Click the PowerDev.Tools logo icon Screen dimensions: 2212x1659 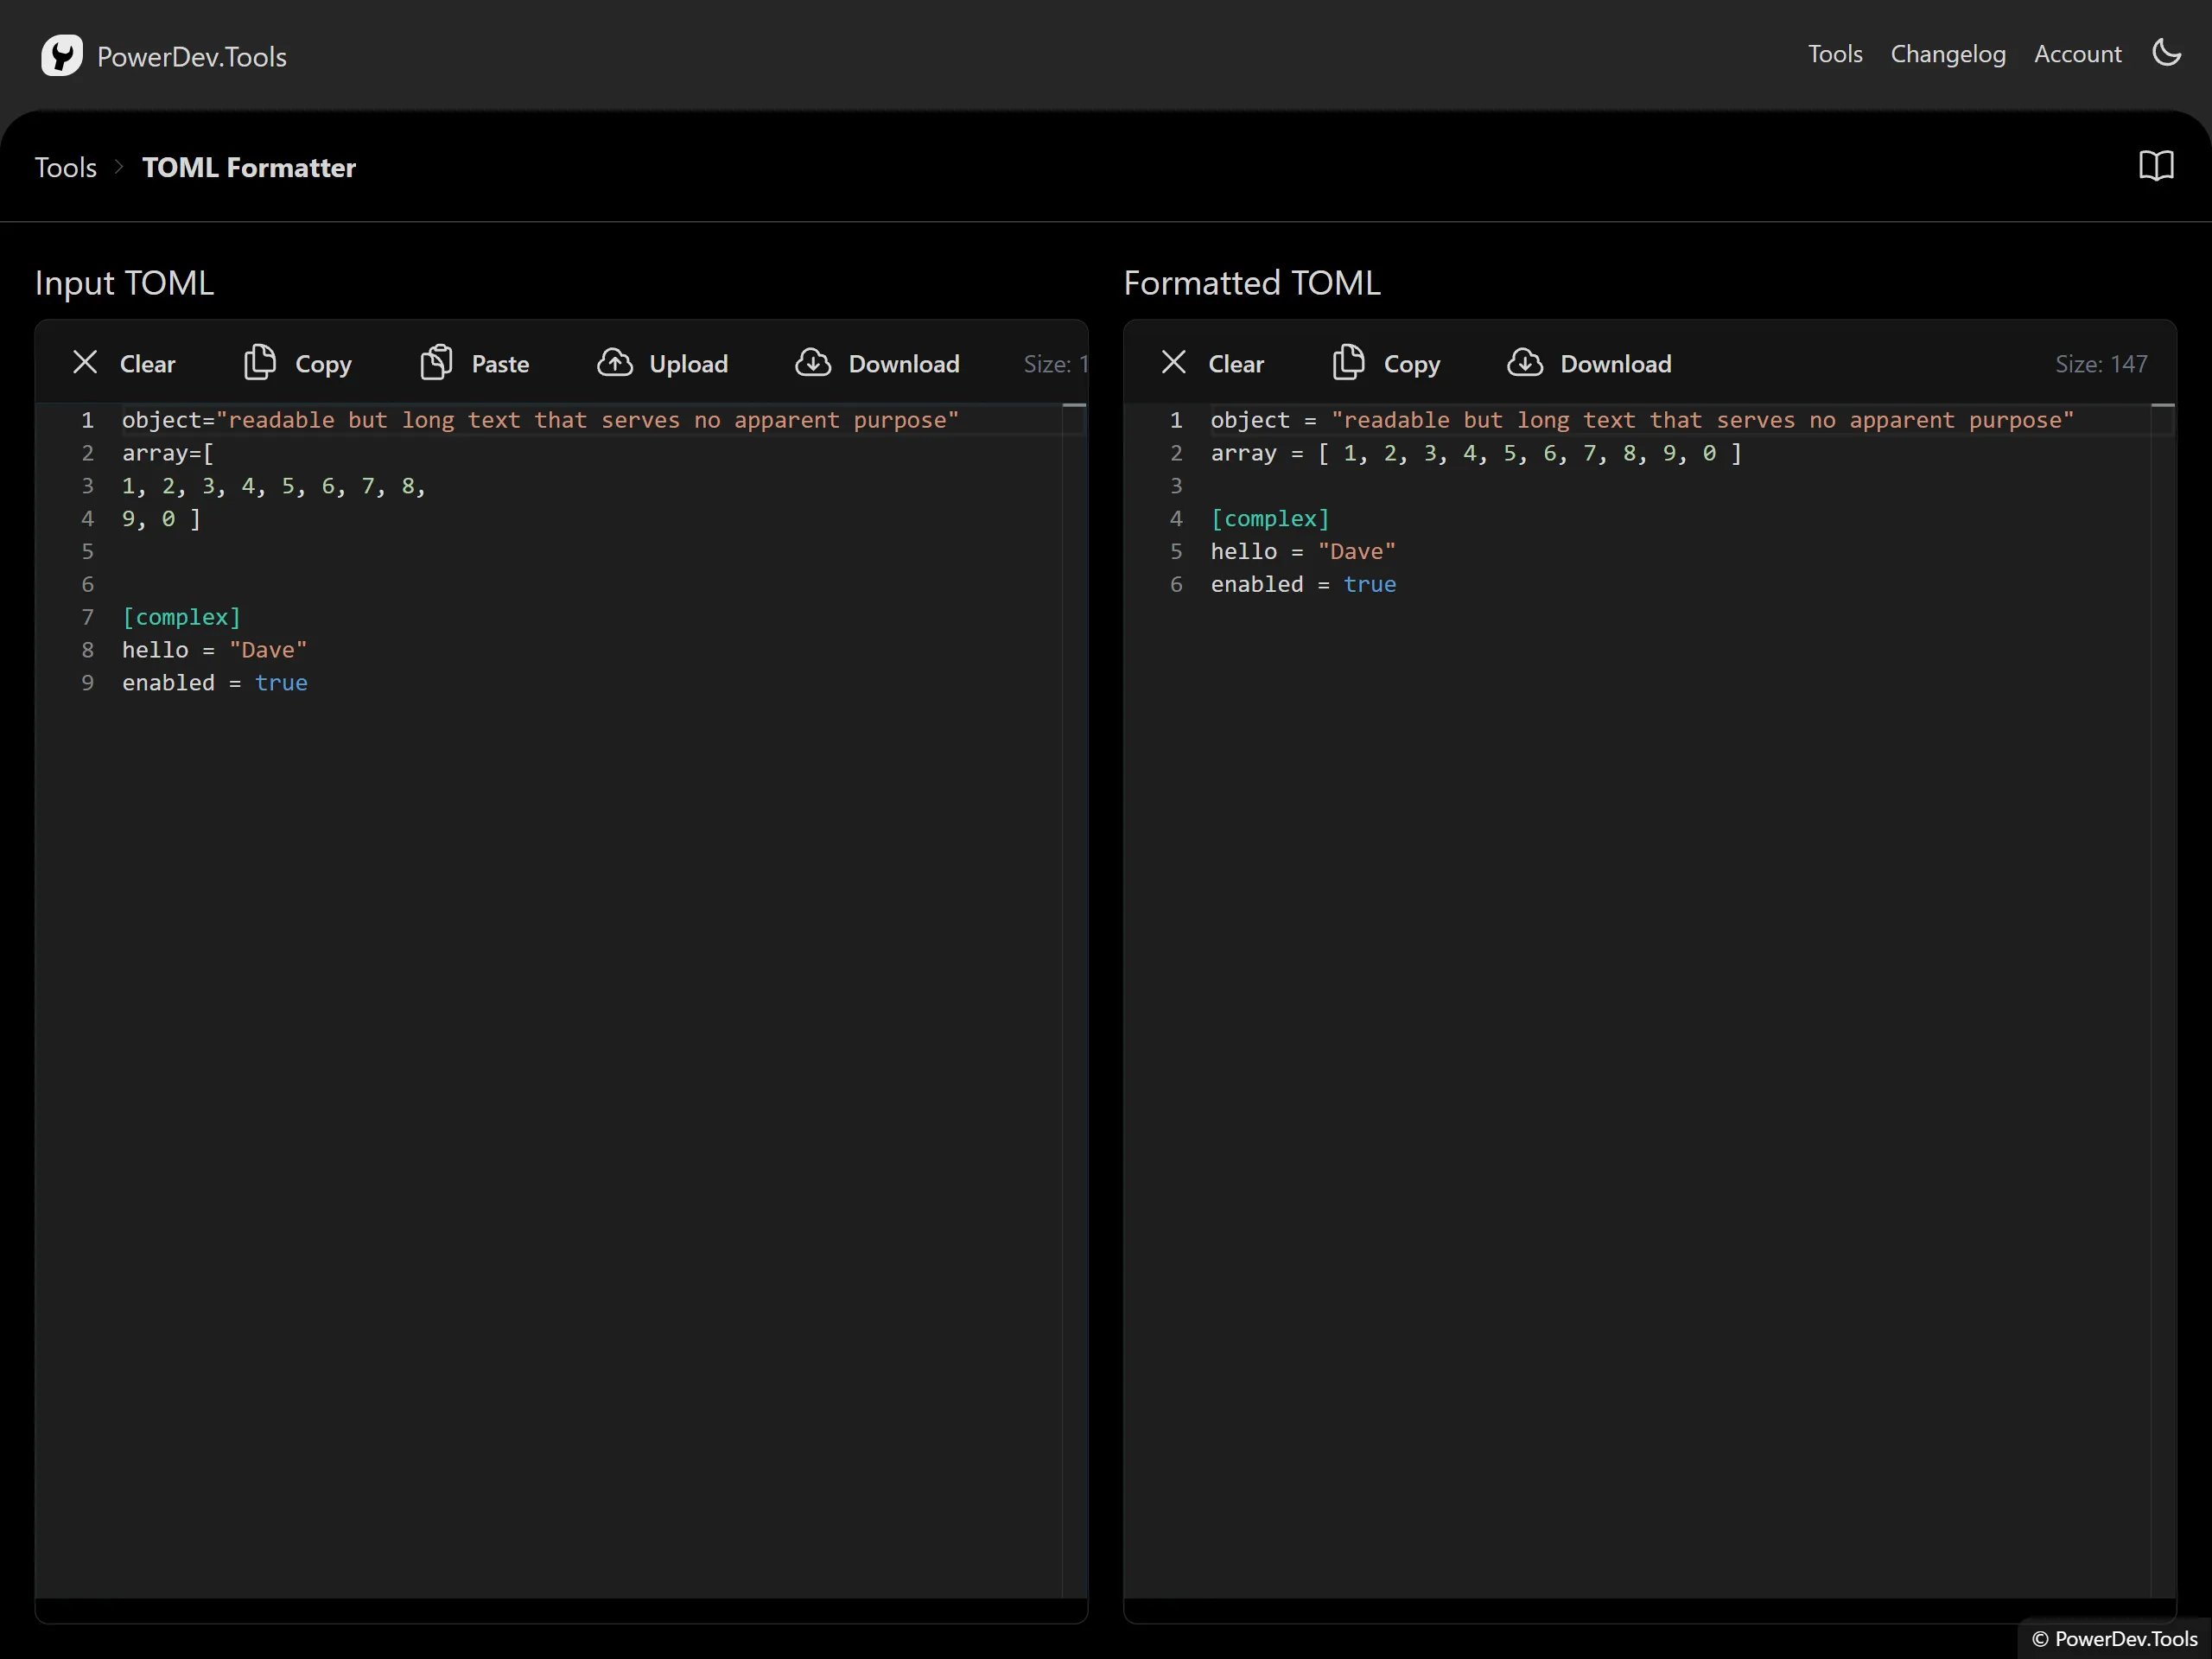point(61,56)
